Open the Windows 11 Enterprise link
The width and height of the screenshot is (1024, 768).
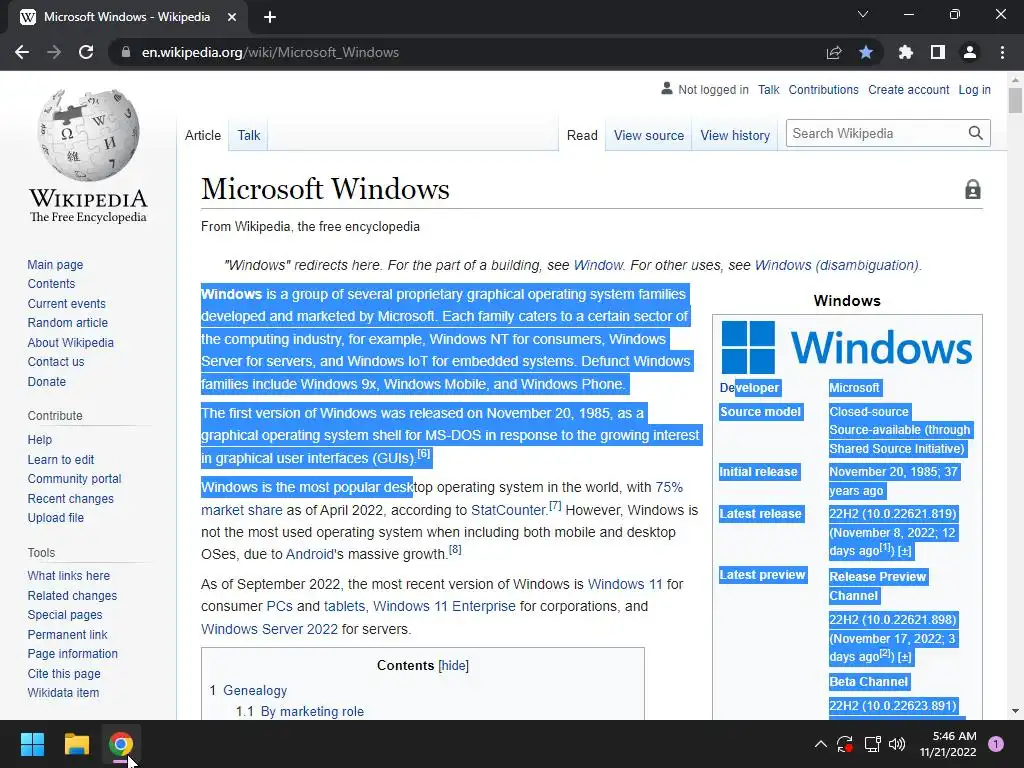(444, 607)
